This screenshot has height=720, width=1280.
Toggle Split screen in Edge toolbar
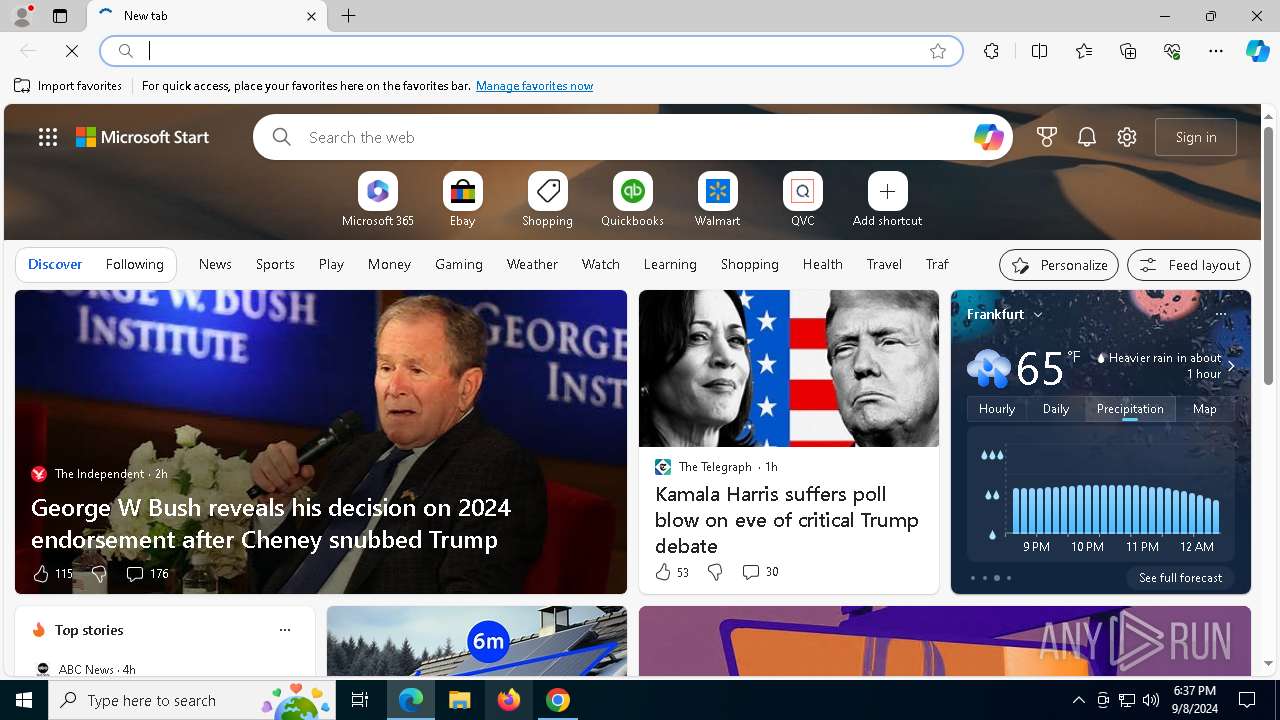point(1039,51)
